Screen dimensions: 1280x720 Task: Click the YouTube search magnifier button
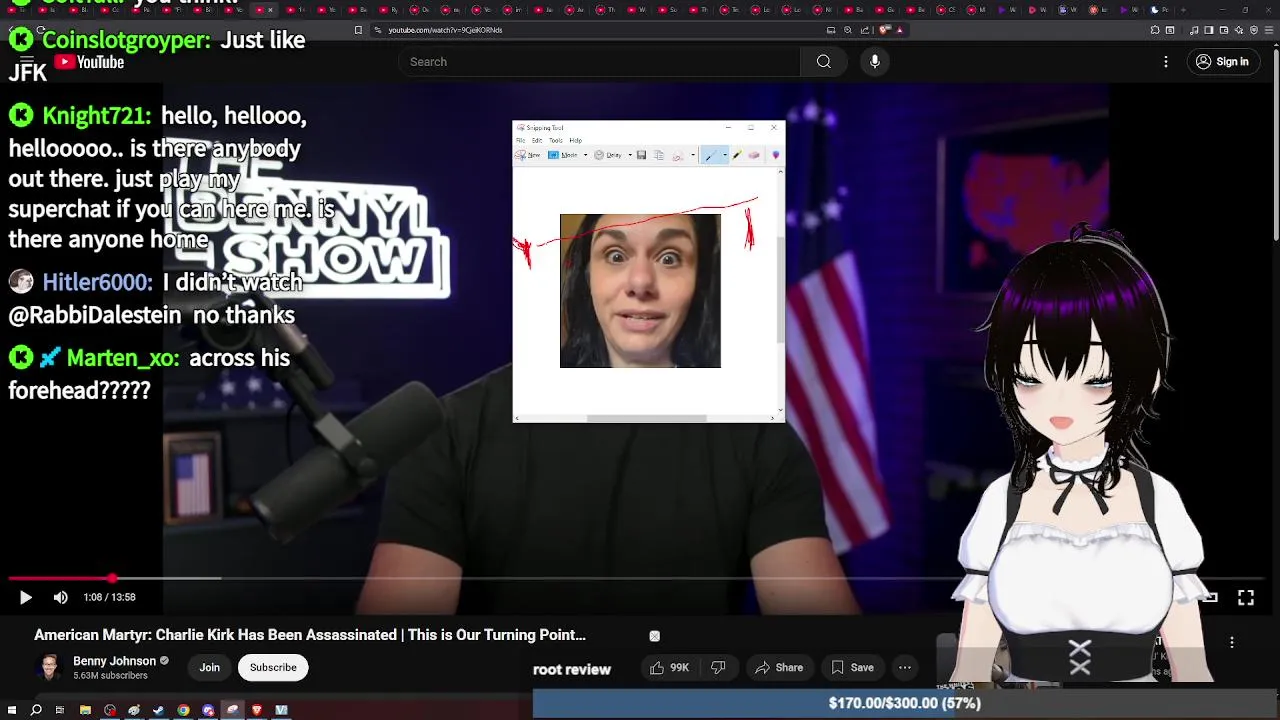tap(824, 62)
